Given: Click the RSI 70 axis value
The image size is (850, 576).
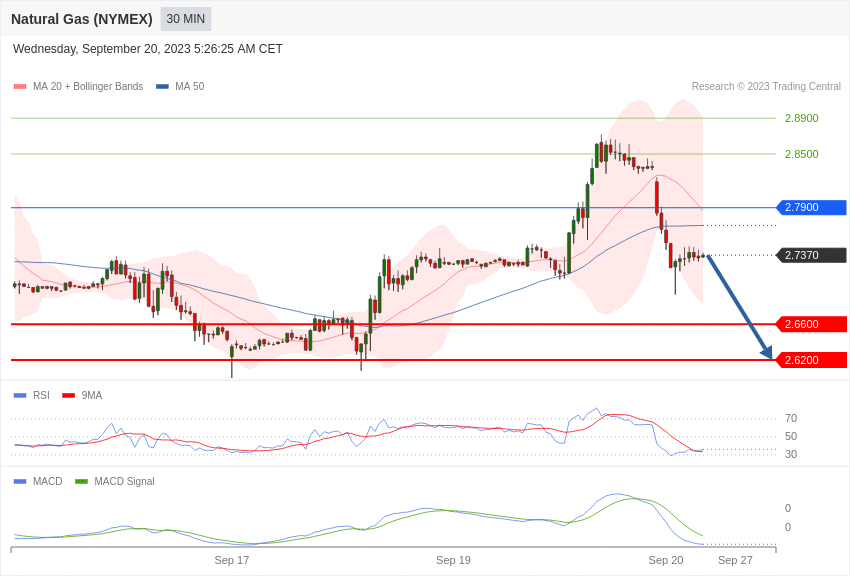Looking at the screenshot, I should tap(791, 418).
